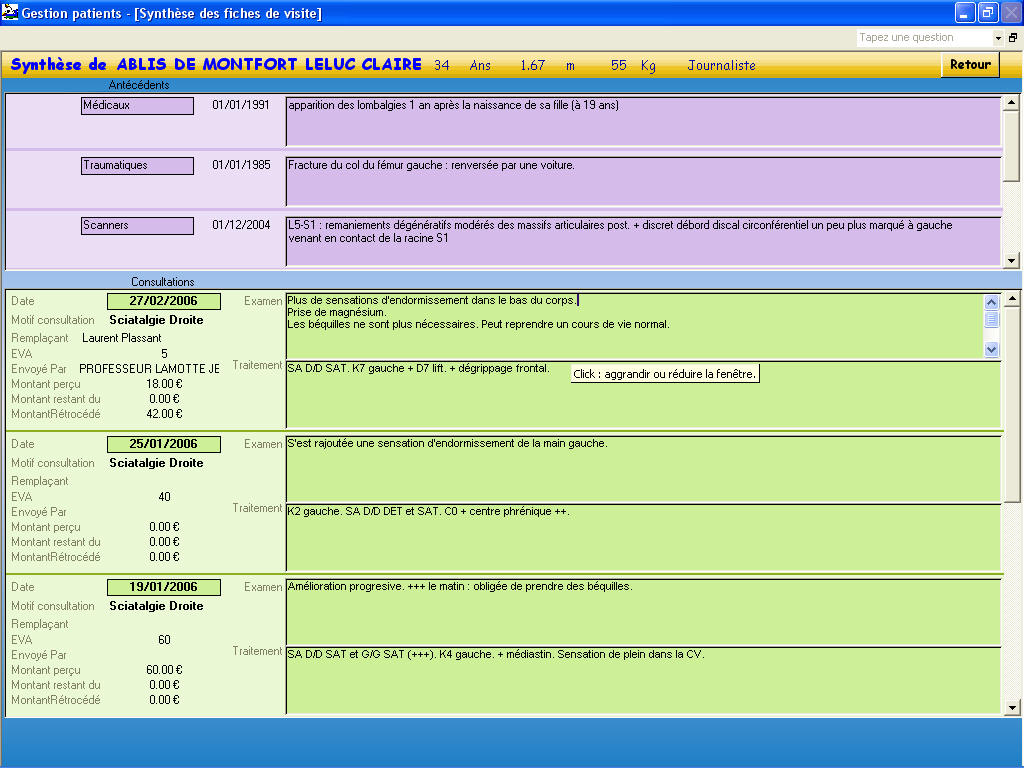Click 'Sciatalgie Droite' motif of 27/02/2006 visit
This screenshot has height=768, width=1024.
coord(156,320)
